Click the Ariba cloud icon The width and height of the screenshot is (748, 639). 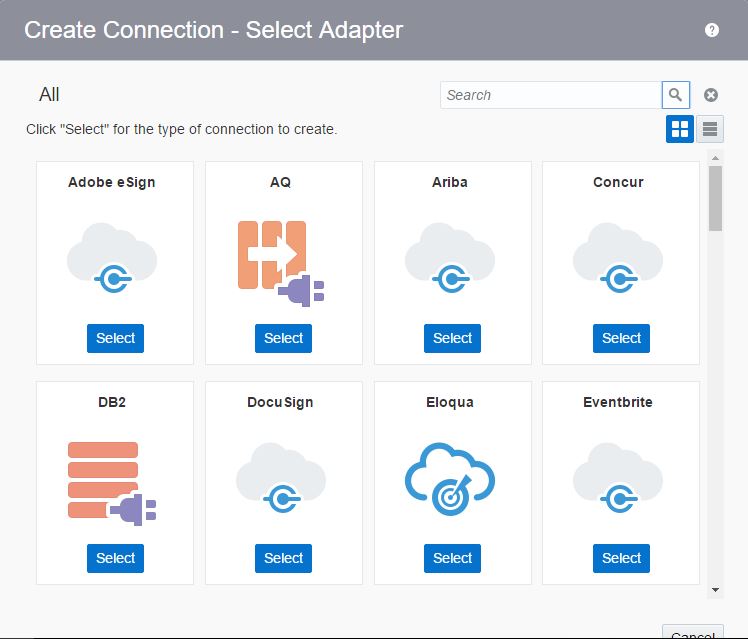[450, 258]
